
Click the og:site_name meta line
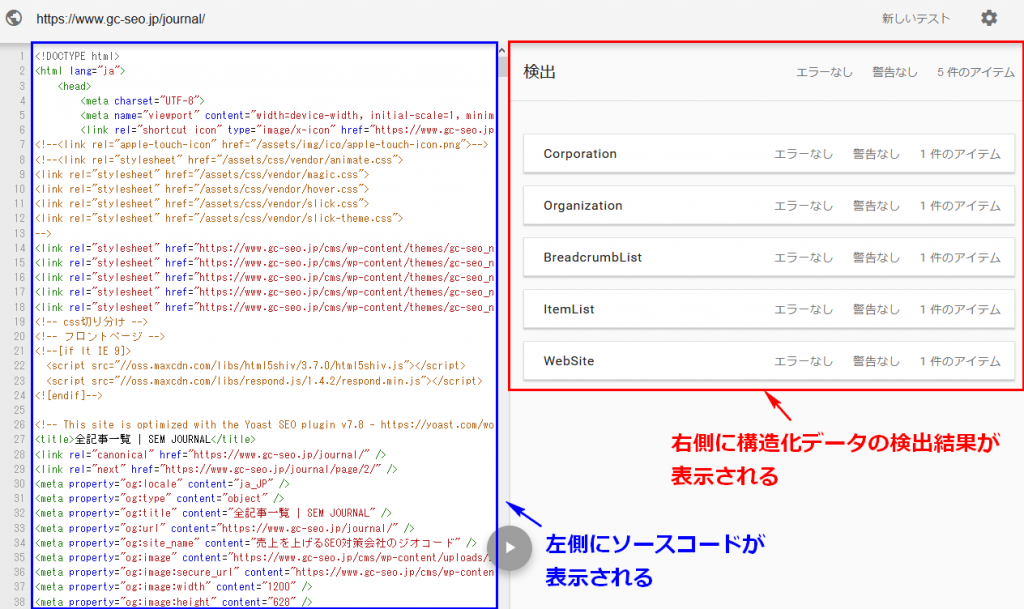tap(256, 543)
